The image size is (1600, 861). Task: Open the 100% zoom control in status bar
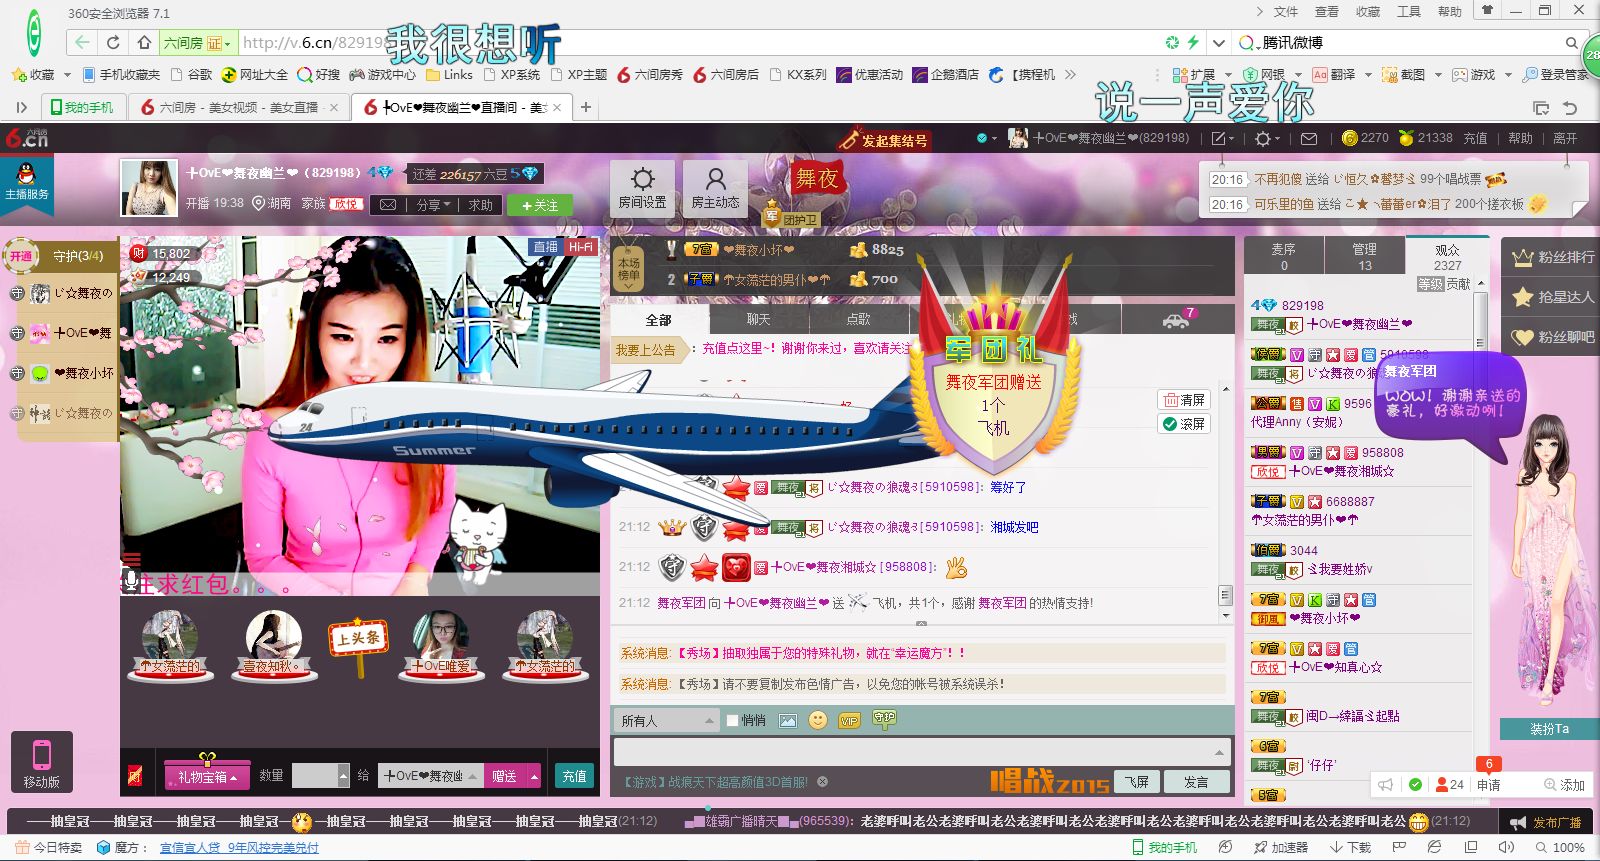point(1559,847)
